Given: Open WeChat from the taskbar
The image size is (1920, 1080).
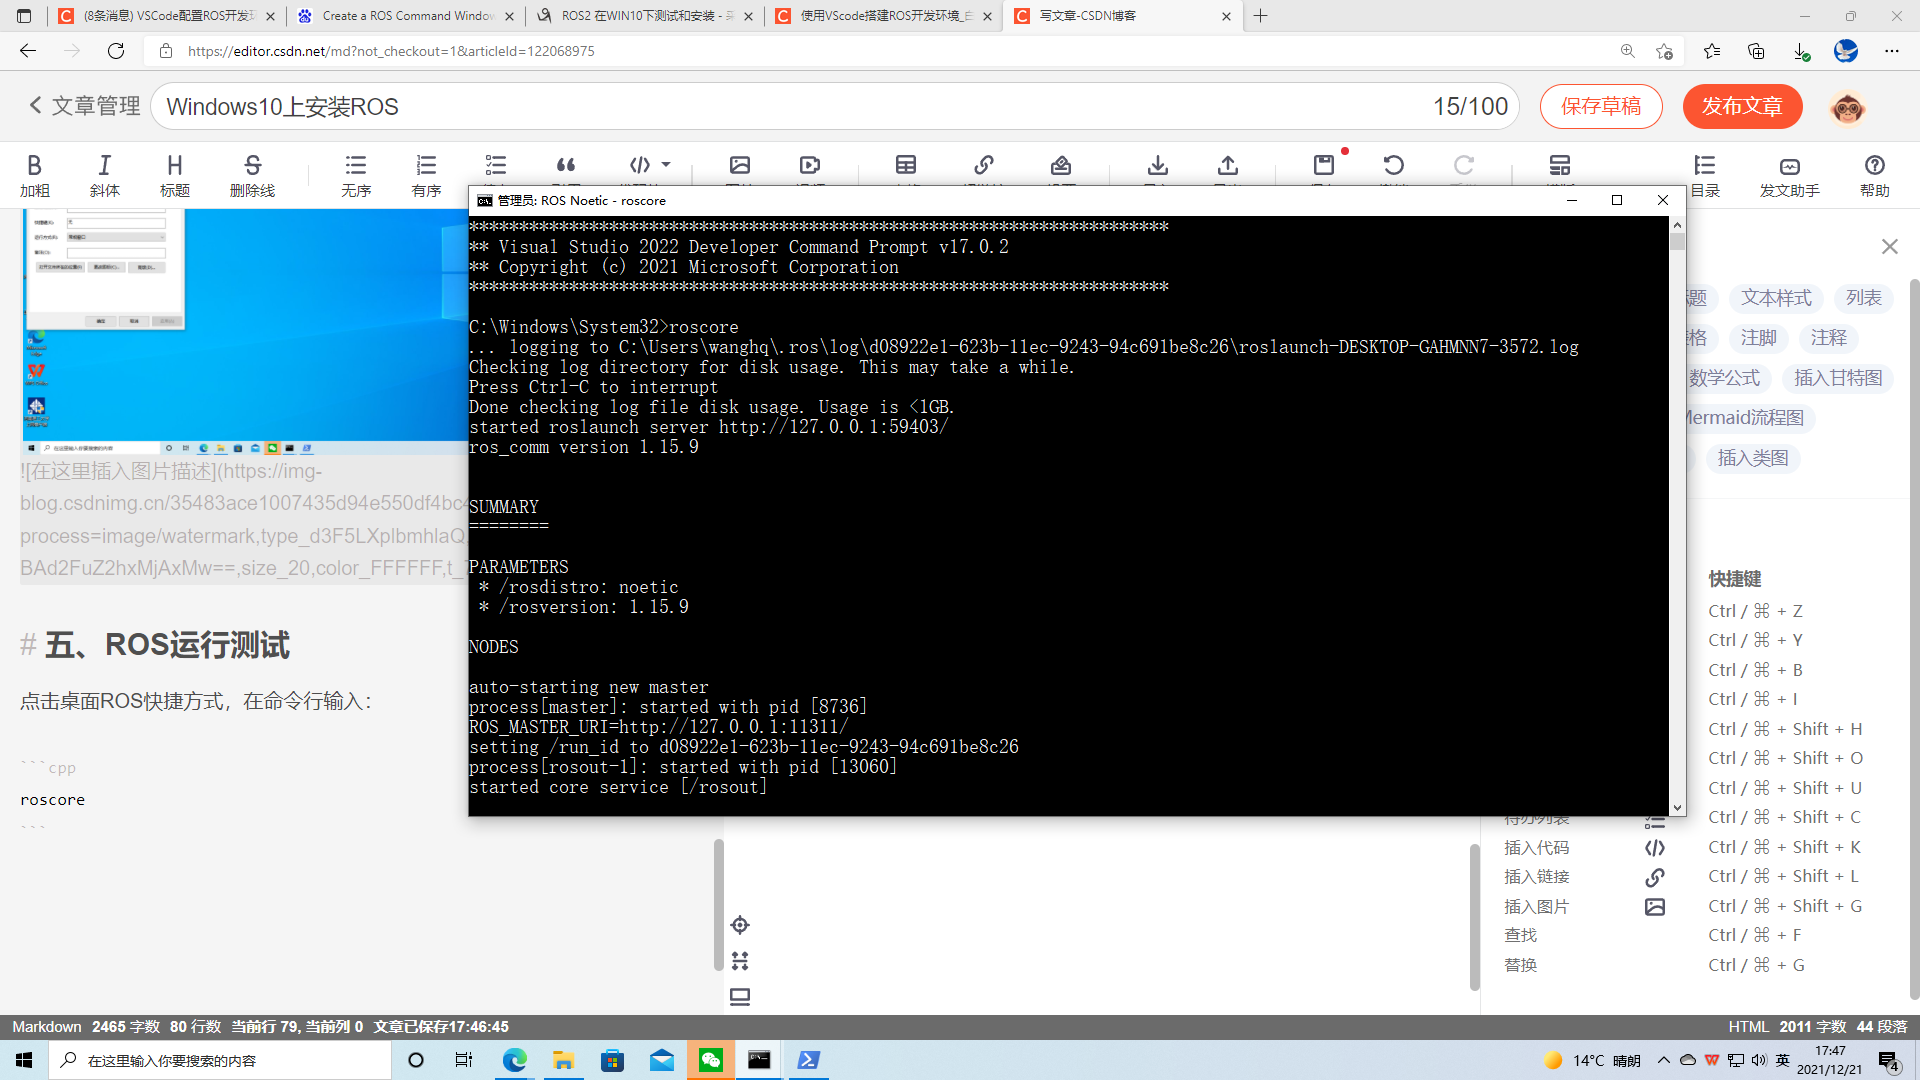Looking at the screenshot, I should [x=711, y=1060].
